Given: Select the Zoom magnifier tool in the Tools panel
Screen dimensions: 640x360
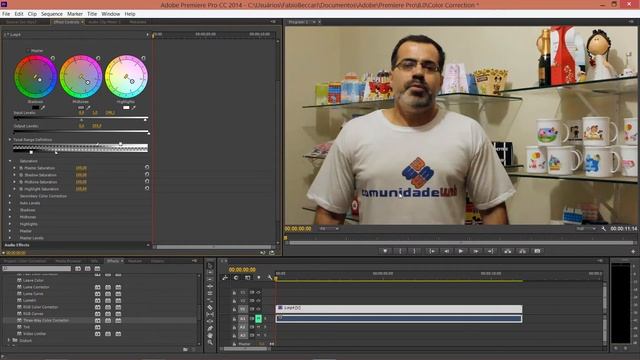Looking at the screenshot, I should [210, 342].
